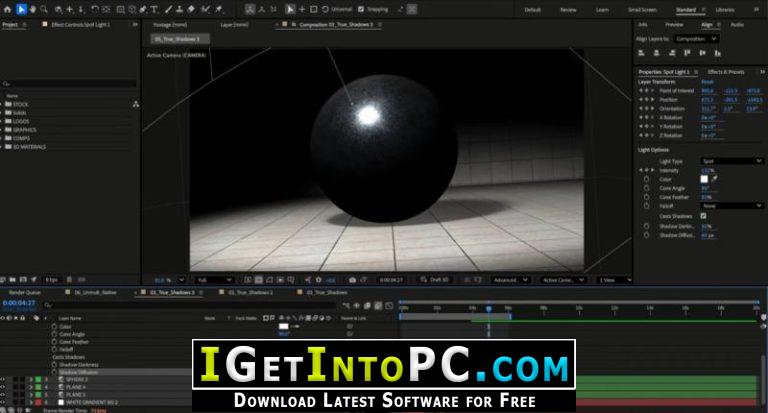
Task: Click the timeline timecode 0:00:04:27
Action: click(x=19, y=303)
